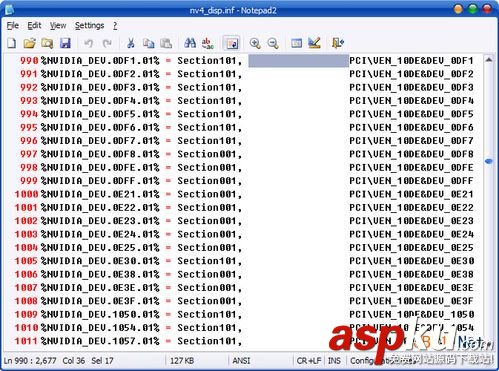Undo the last edit
Screen dimensions: 499x371
[x=88, y=43]
